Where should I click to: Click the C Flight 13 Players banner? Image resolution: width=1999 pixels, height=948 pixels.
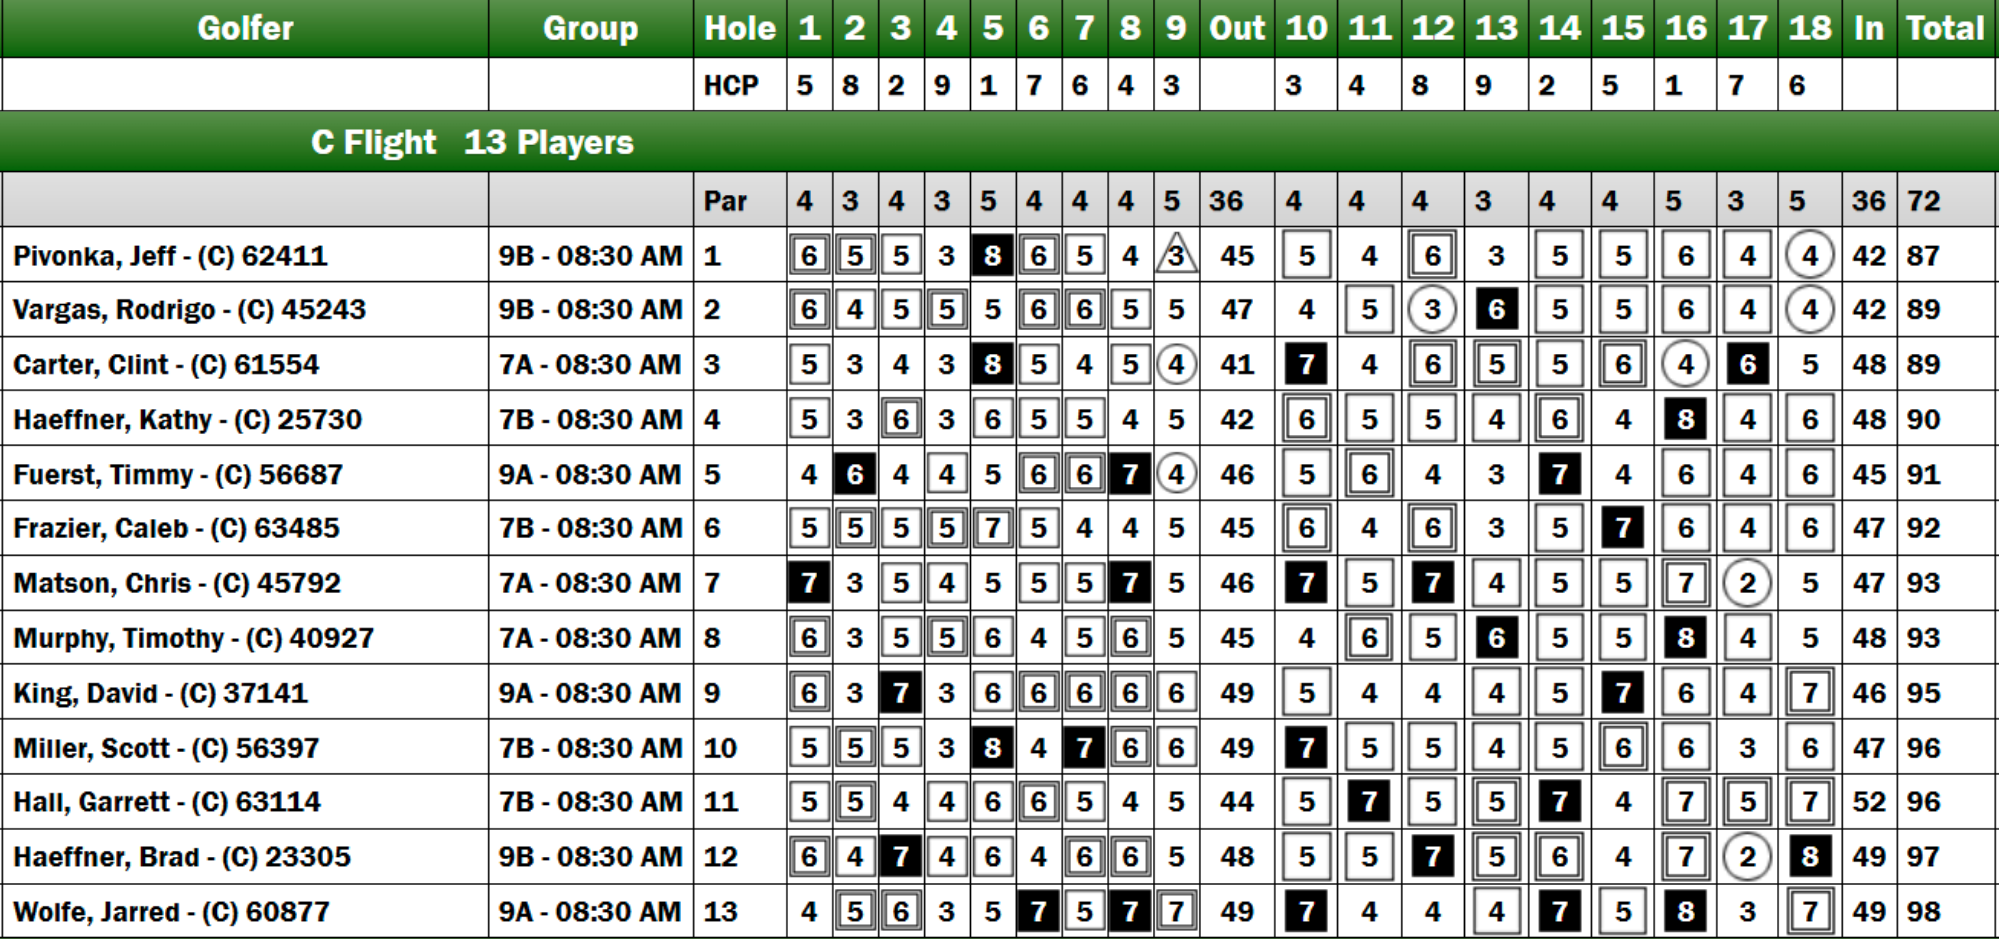click(x=472, y=142)
